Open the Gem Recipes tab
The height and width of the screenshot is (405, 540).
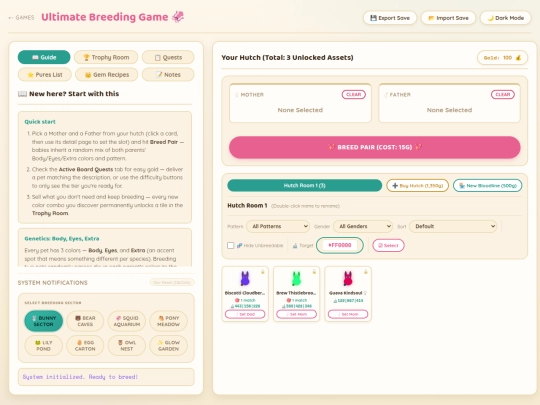[107, 74]
